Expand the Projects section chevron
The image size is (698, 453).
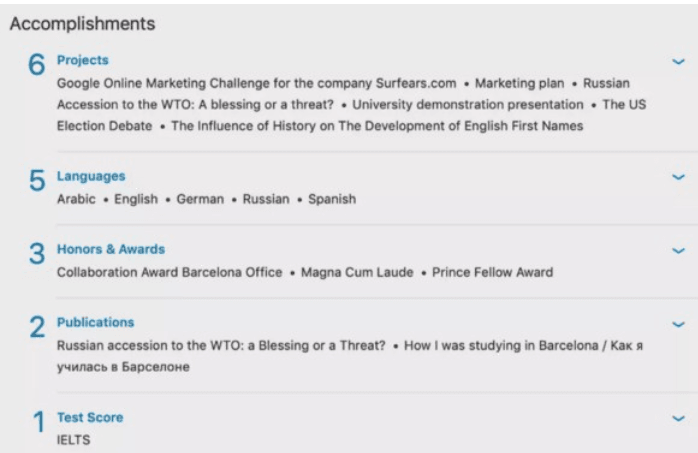(x=678, y=61)
